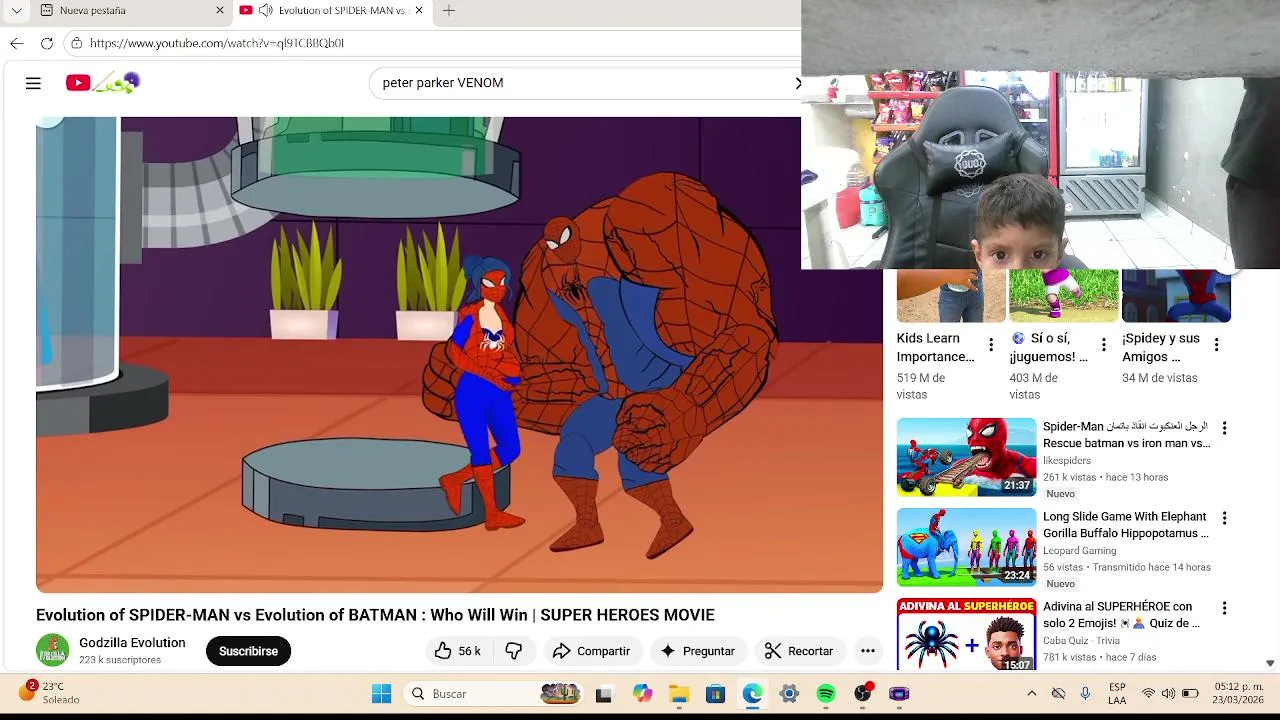Click the taskbar Buscar search box
Image resolution: width=1280 pixels, height=720 pixels.
[495, 694]
